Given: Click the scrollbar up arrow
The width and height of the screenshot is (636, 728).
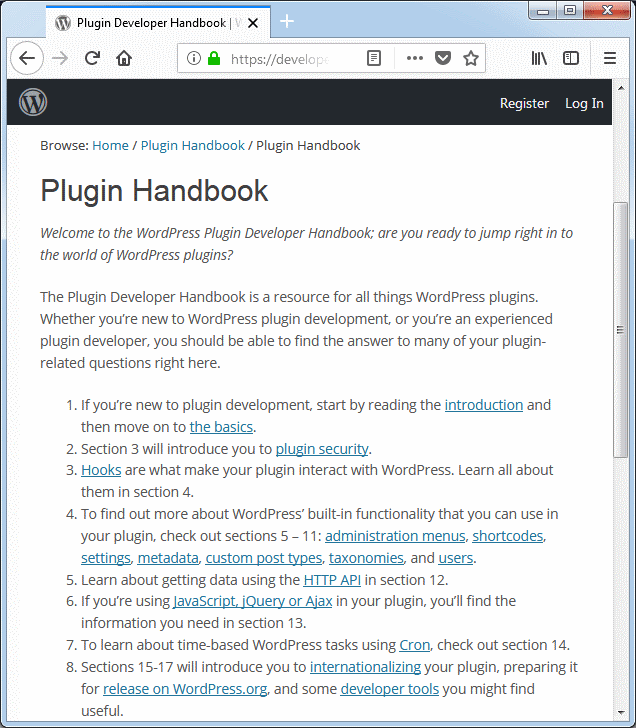Looking at the screenshot, I should tap(621, 88).
